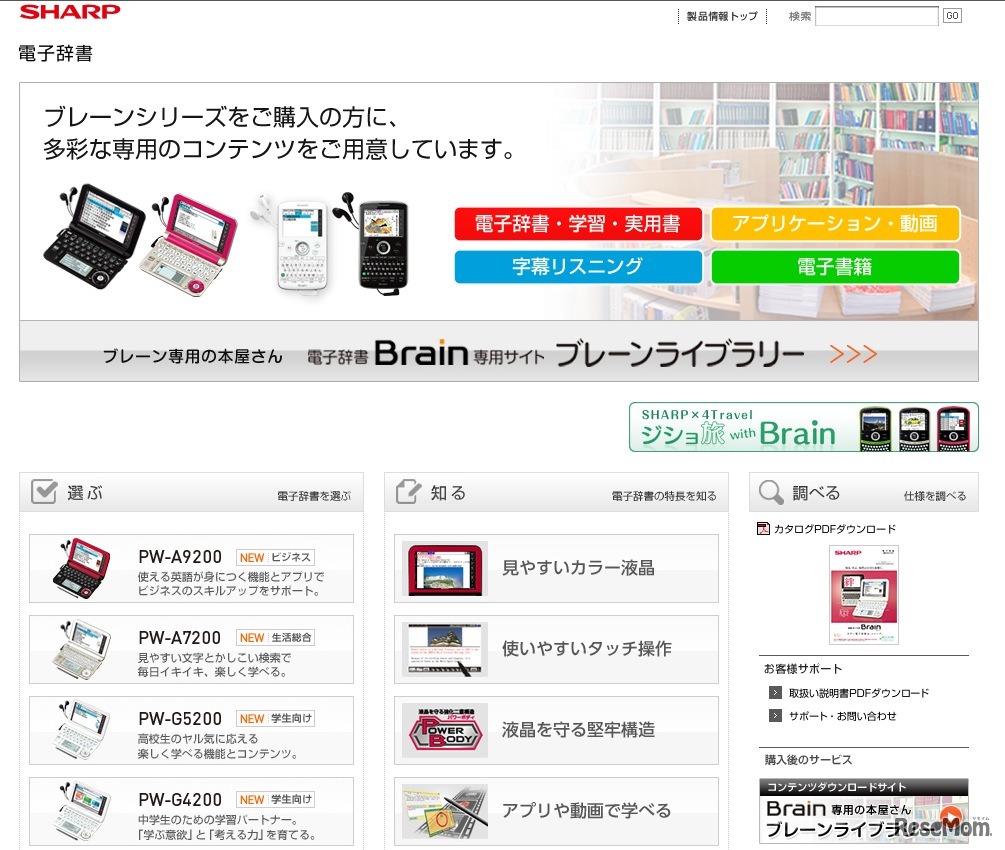The image size is (1005, 850).
Task: Click the apps and video thumbnail icon
Action: coord(445,811)
